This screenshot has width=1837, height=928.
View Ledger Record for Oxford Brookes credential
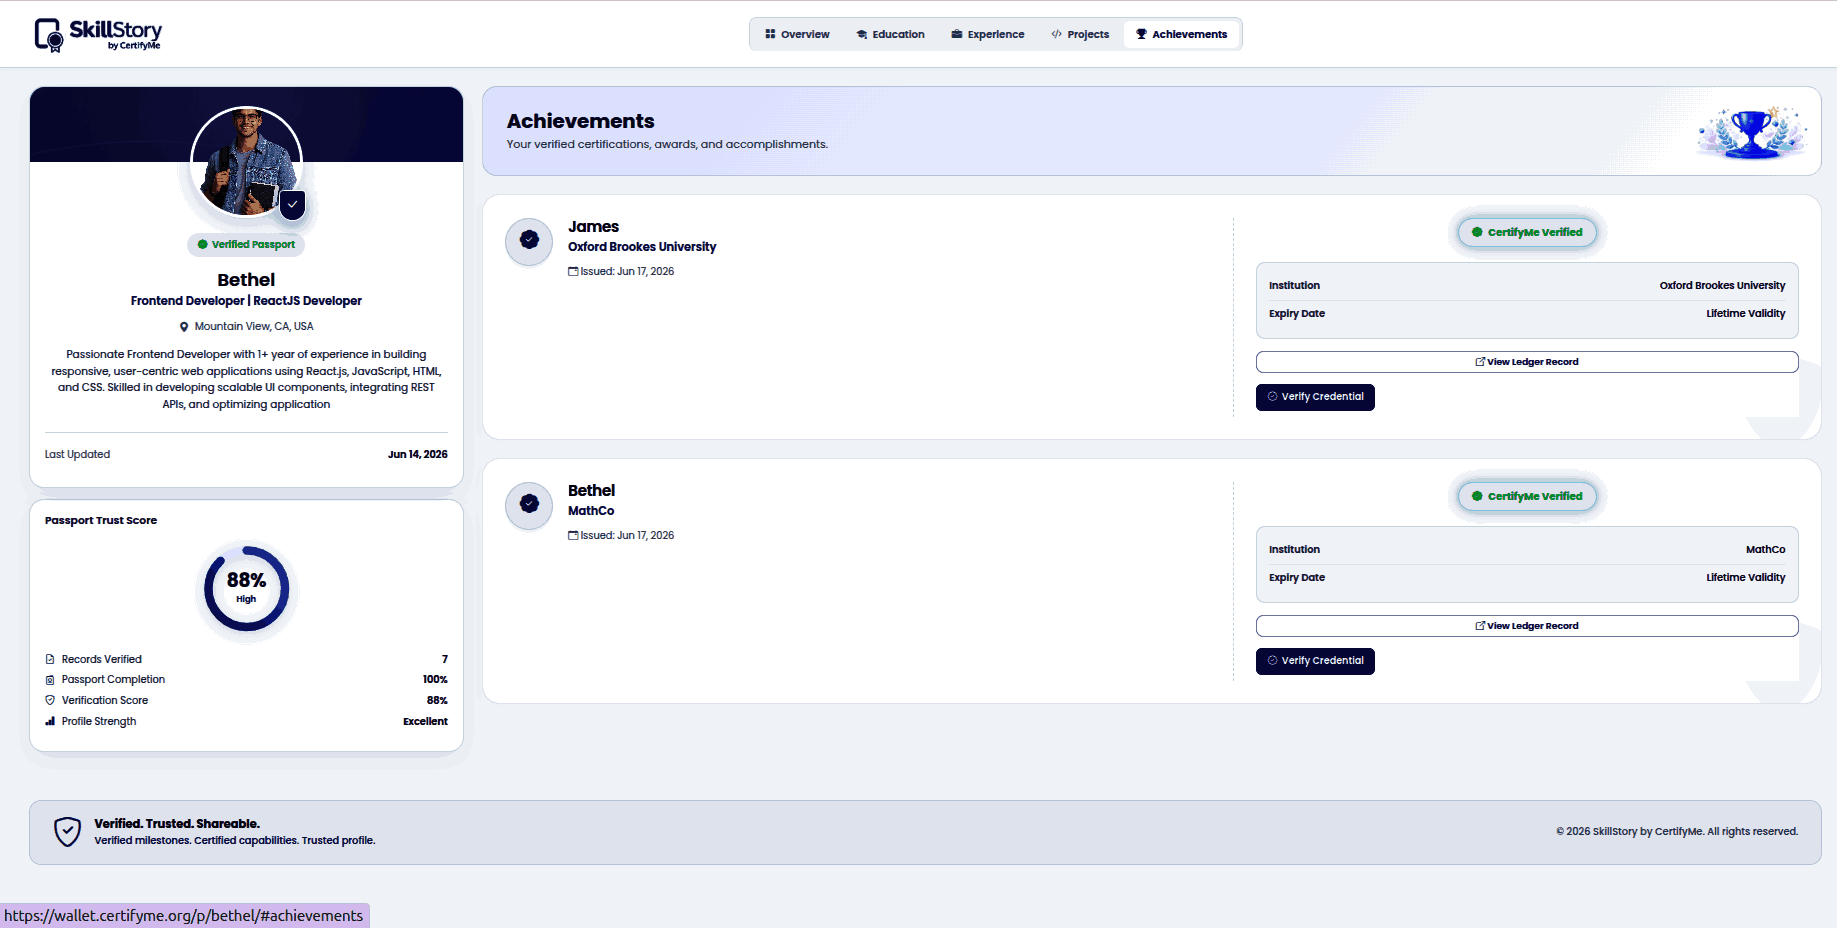(x=1527, y=362)
